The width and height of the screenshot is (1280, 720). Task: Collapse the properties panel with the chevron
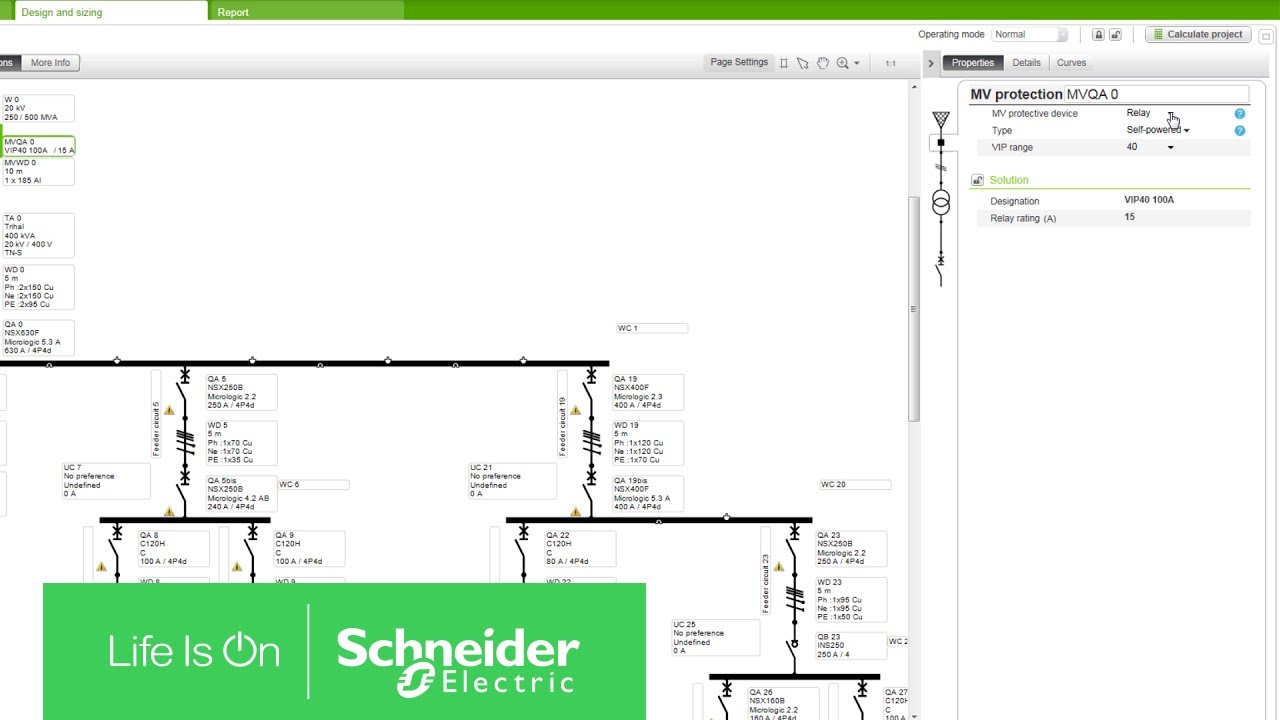click(930, 63)
